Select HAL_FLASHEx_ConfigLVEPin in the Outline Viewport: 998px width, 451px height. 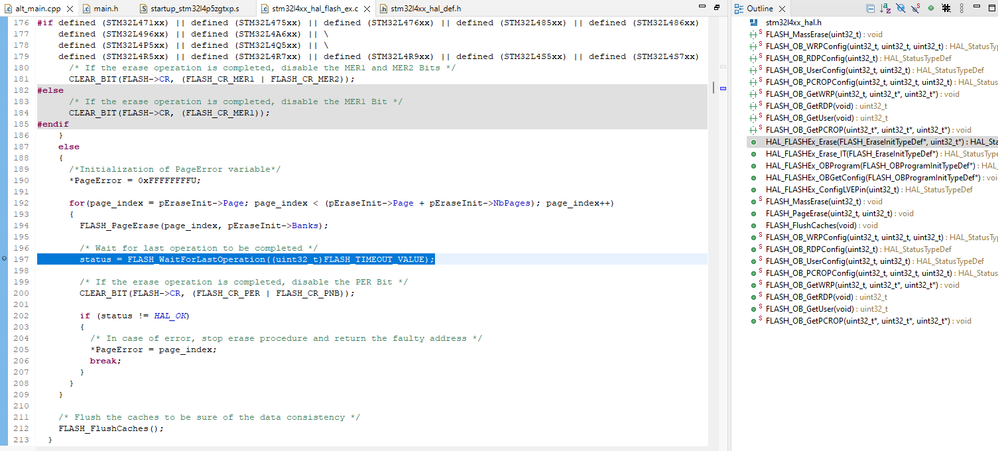click(x=869, y=190)
